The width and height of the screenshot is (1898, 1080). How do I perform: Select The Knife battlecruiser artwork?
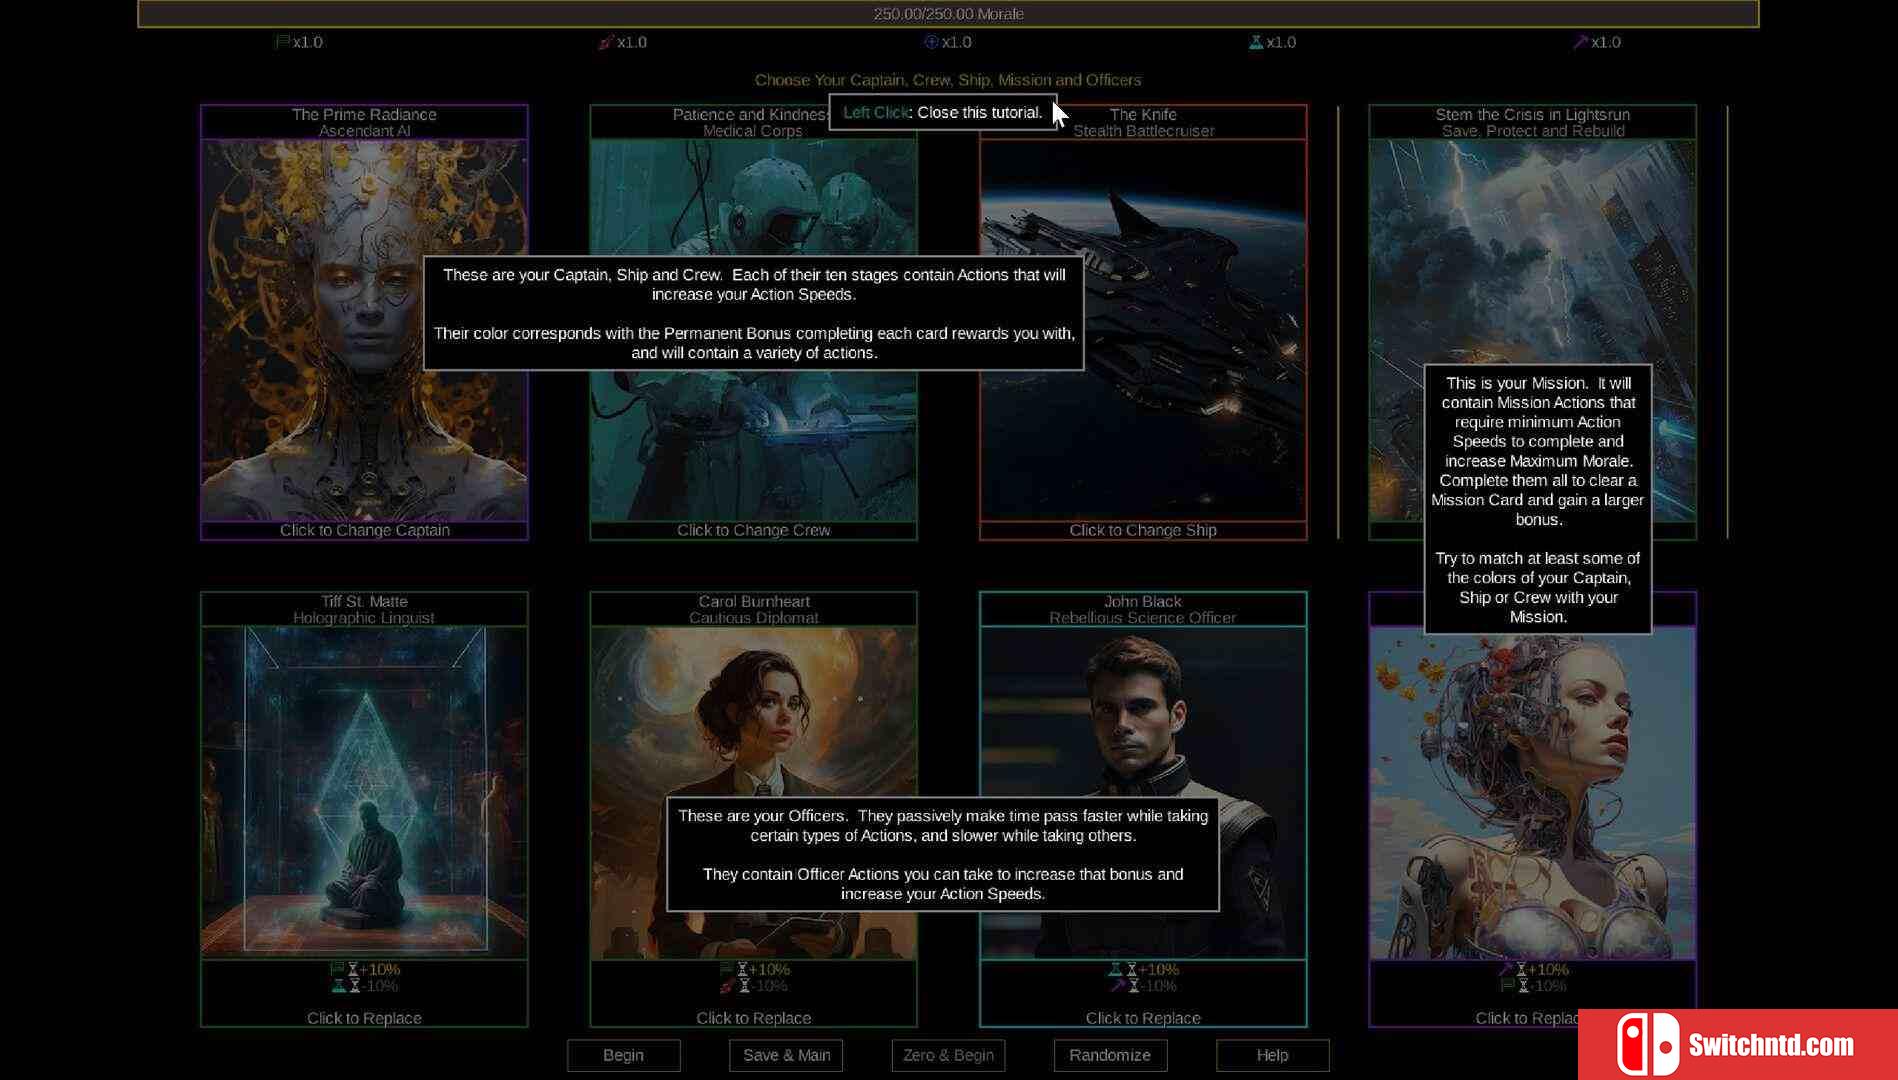coord(1143,330)
